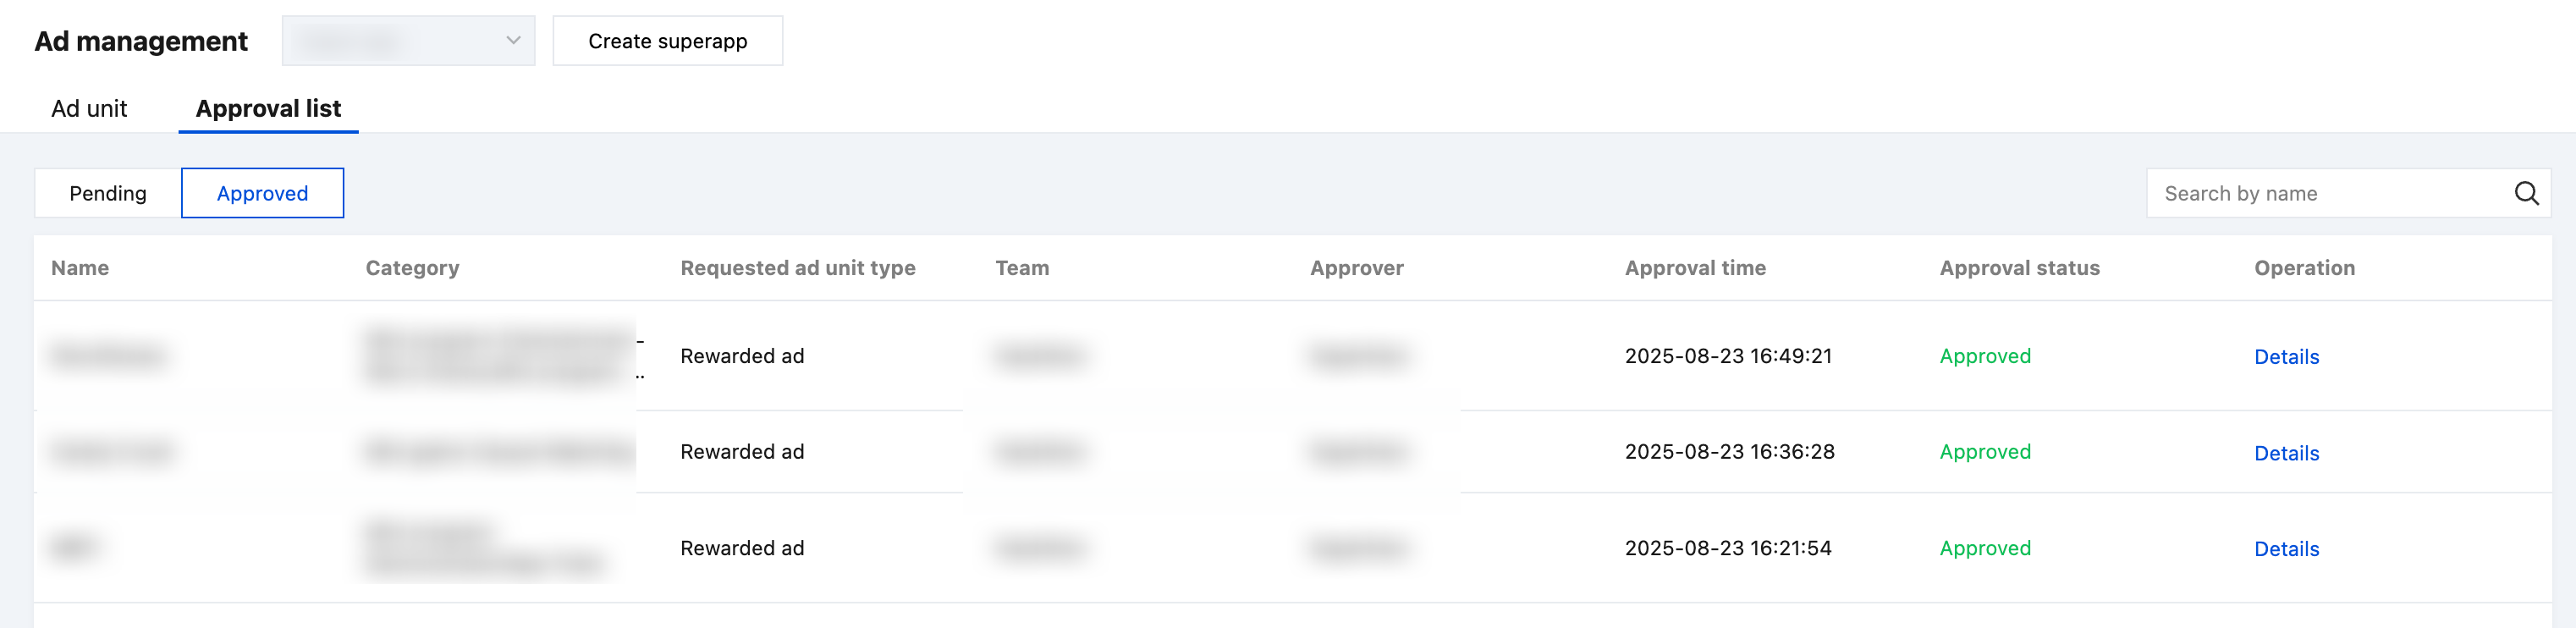Image resolution: width=2576 pixels, height=628 pixels.
Task: Show the Pending approvals filter
Action: coord(108,193)
